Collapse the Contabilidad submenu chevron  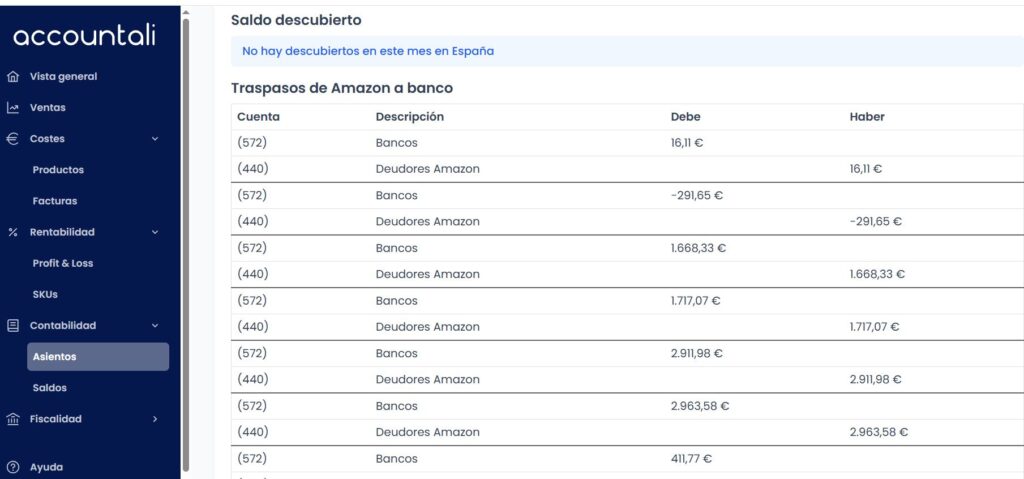point(155,325)
